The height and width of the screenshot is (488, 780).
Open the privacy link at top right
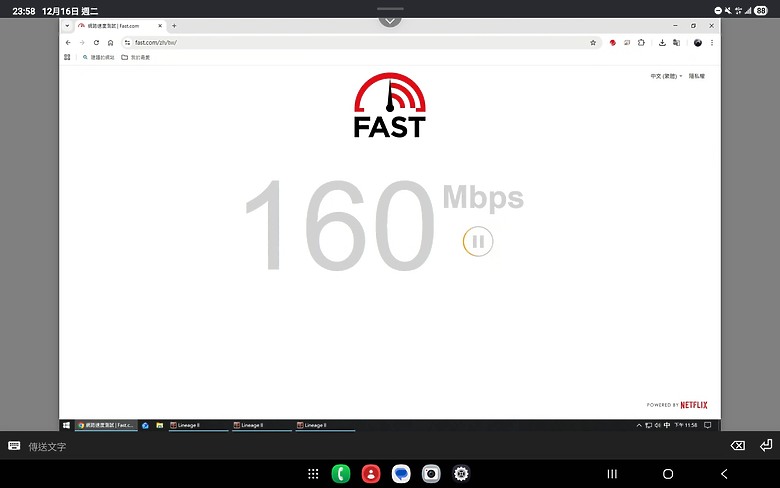click(696, 76)
